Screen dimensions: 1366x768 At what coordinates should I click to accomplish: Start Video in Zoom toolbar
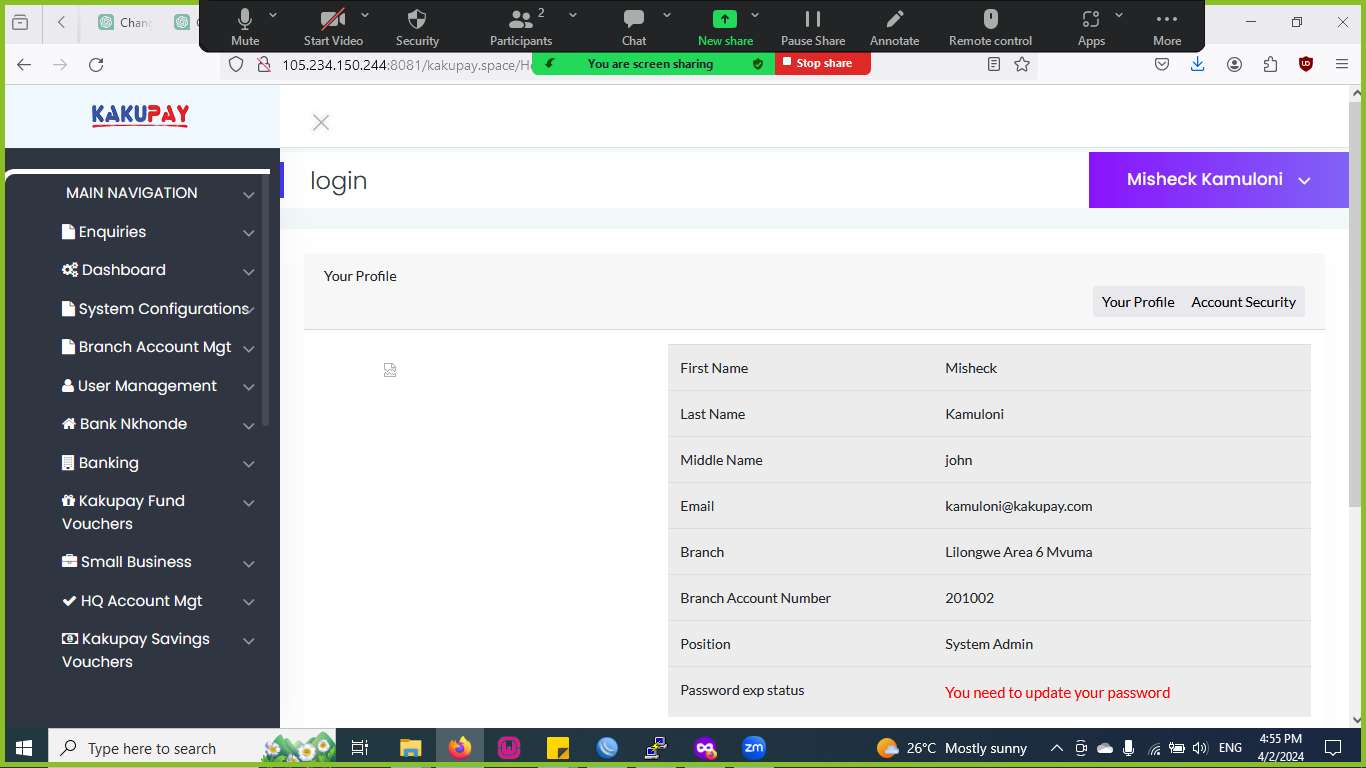[333, 27]
